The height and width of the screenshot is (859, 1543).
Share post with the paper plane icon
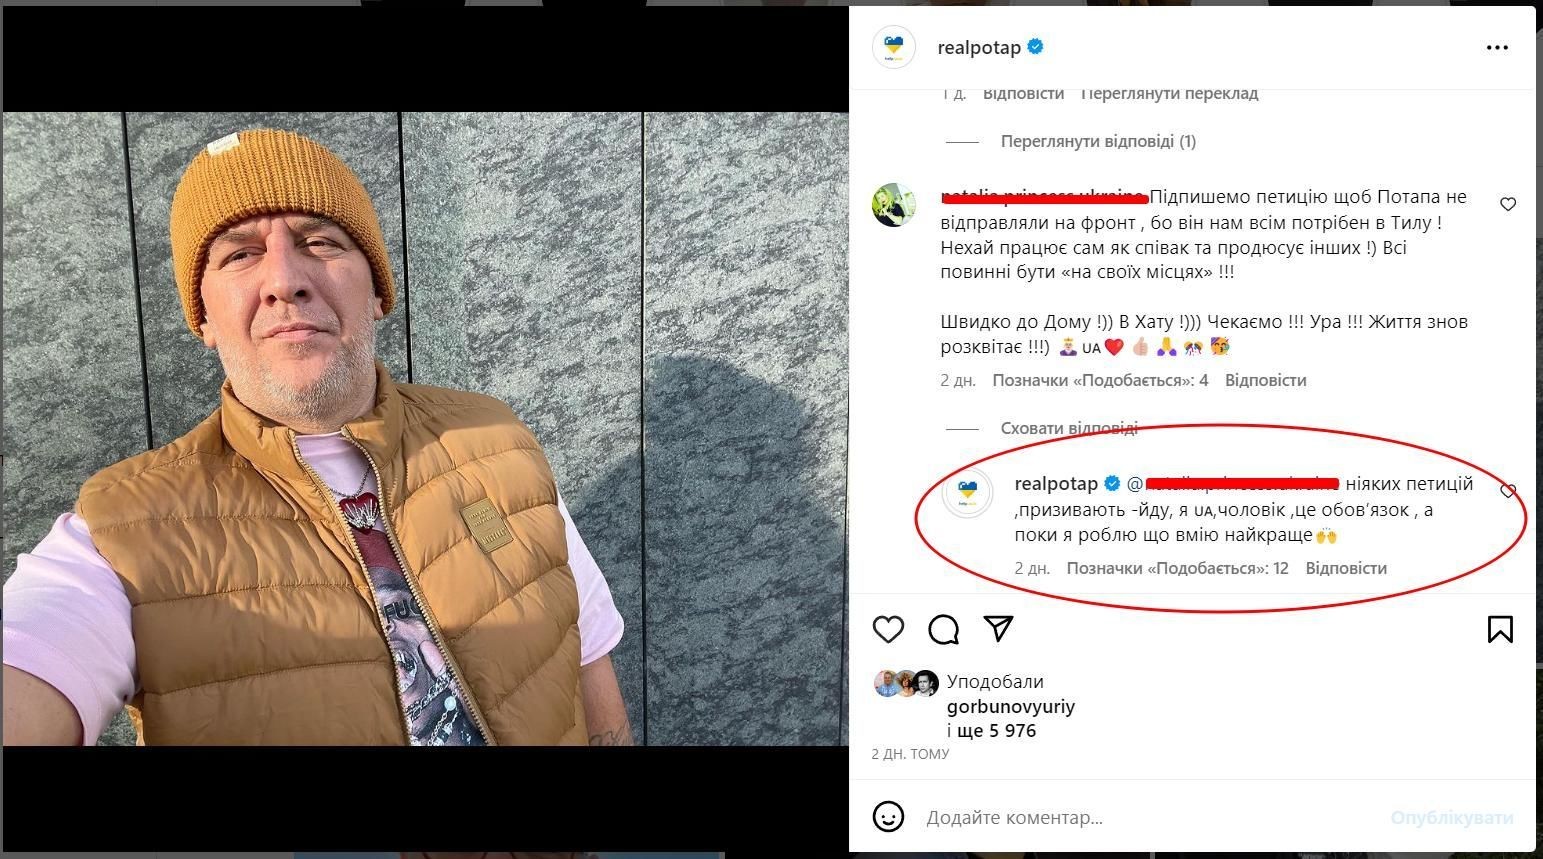[x=999, y=628]
